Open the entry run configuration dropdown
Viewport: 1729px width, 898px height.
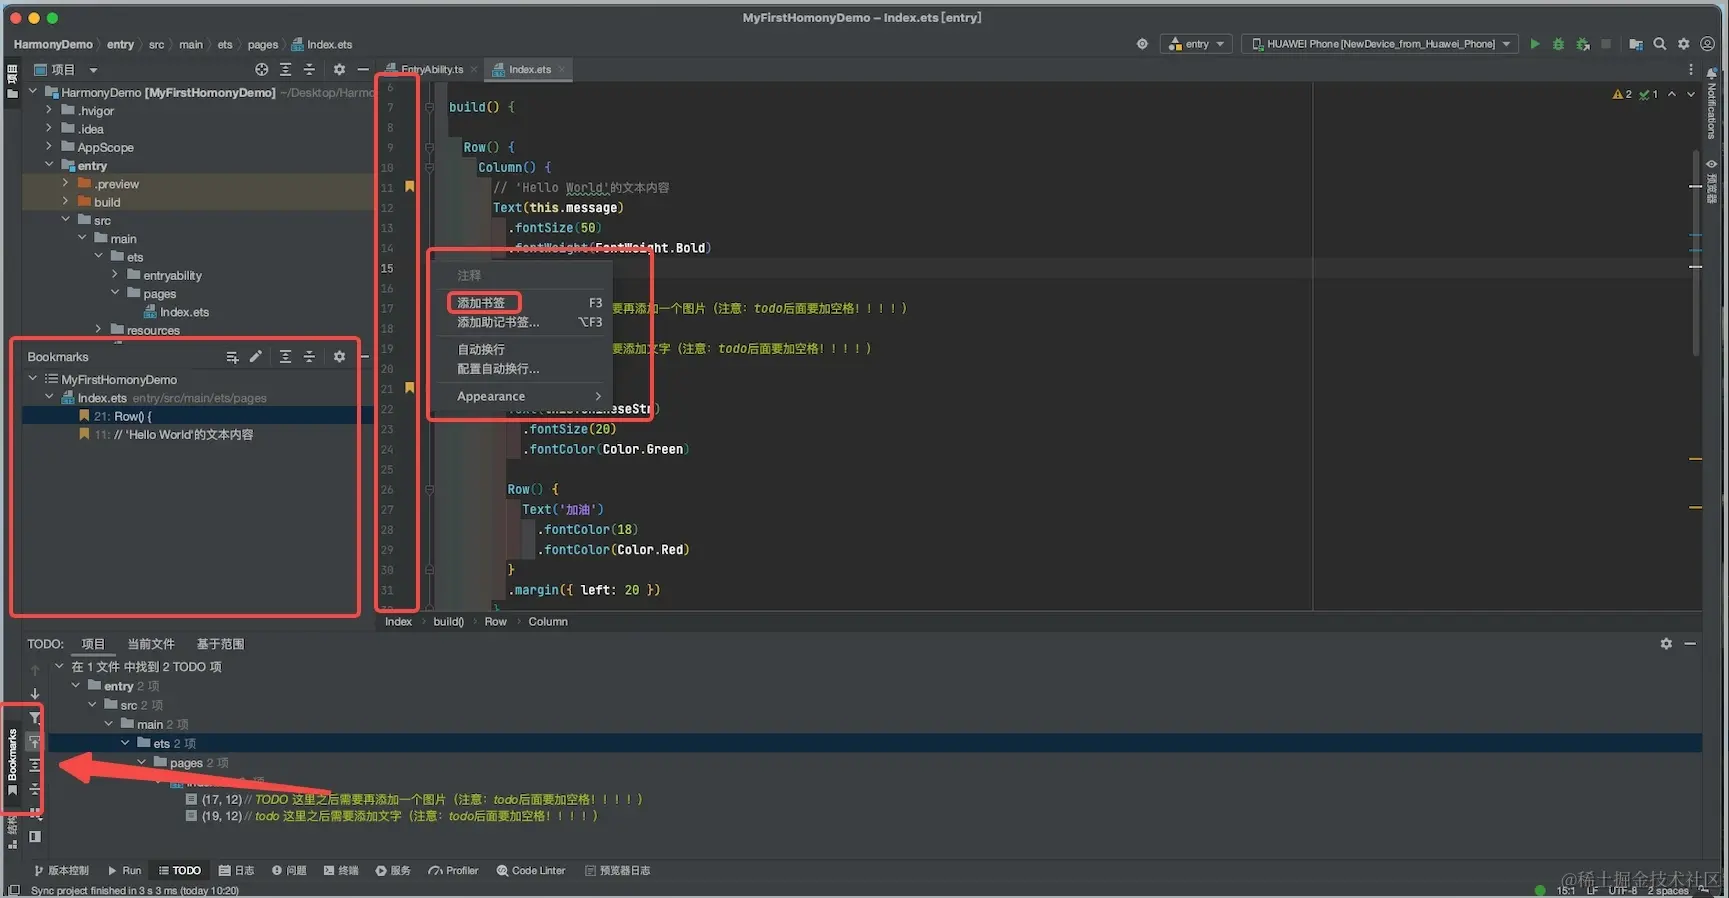(1197, 44)
